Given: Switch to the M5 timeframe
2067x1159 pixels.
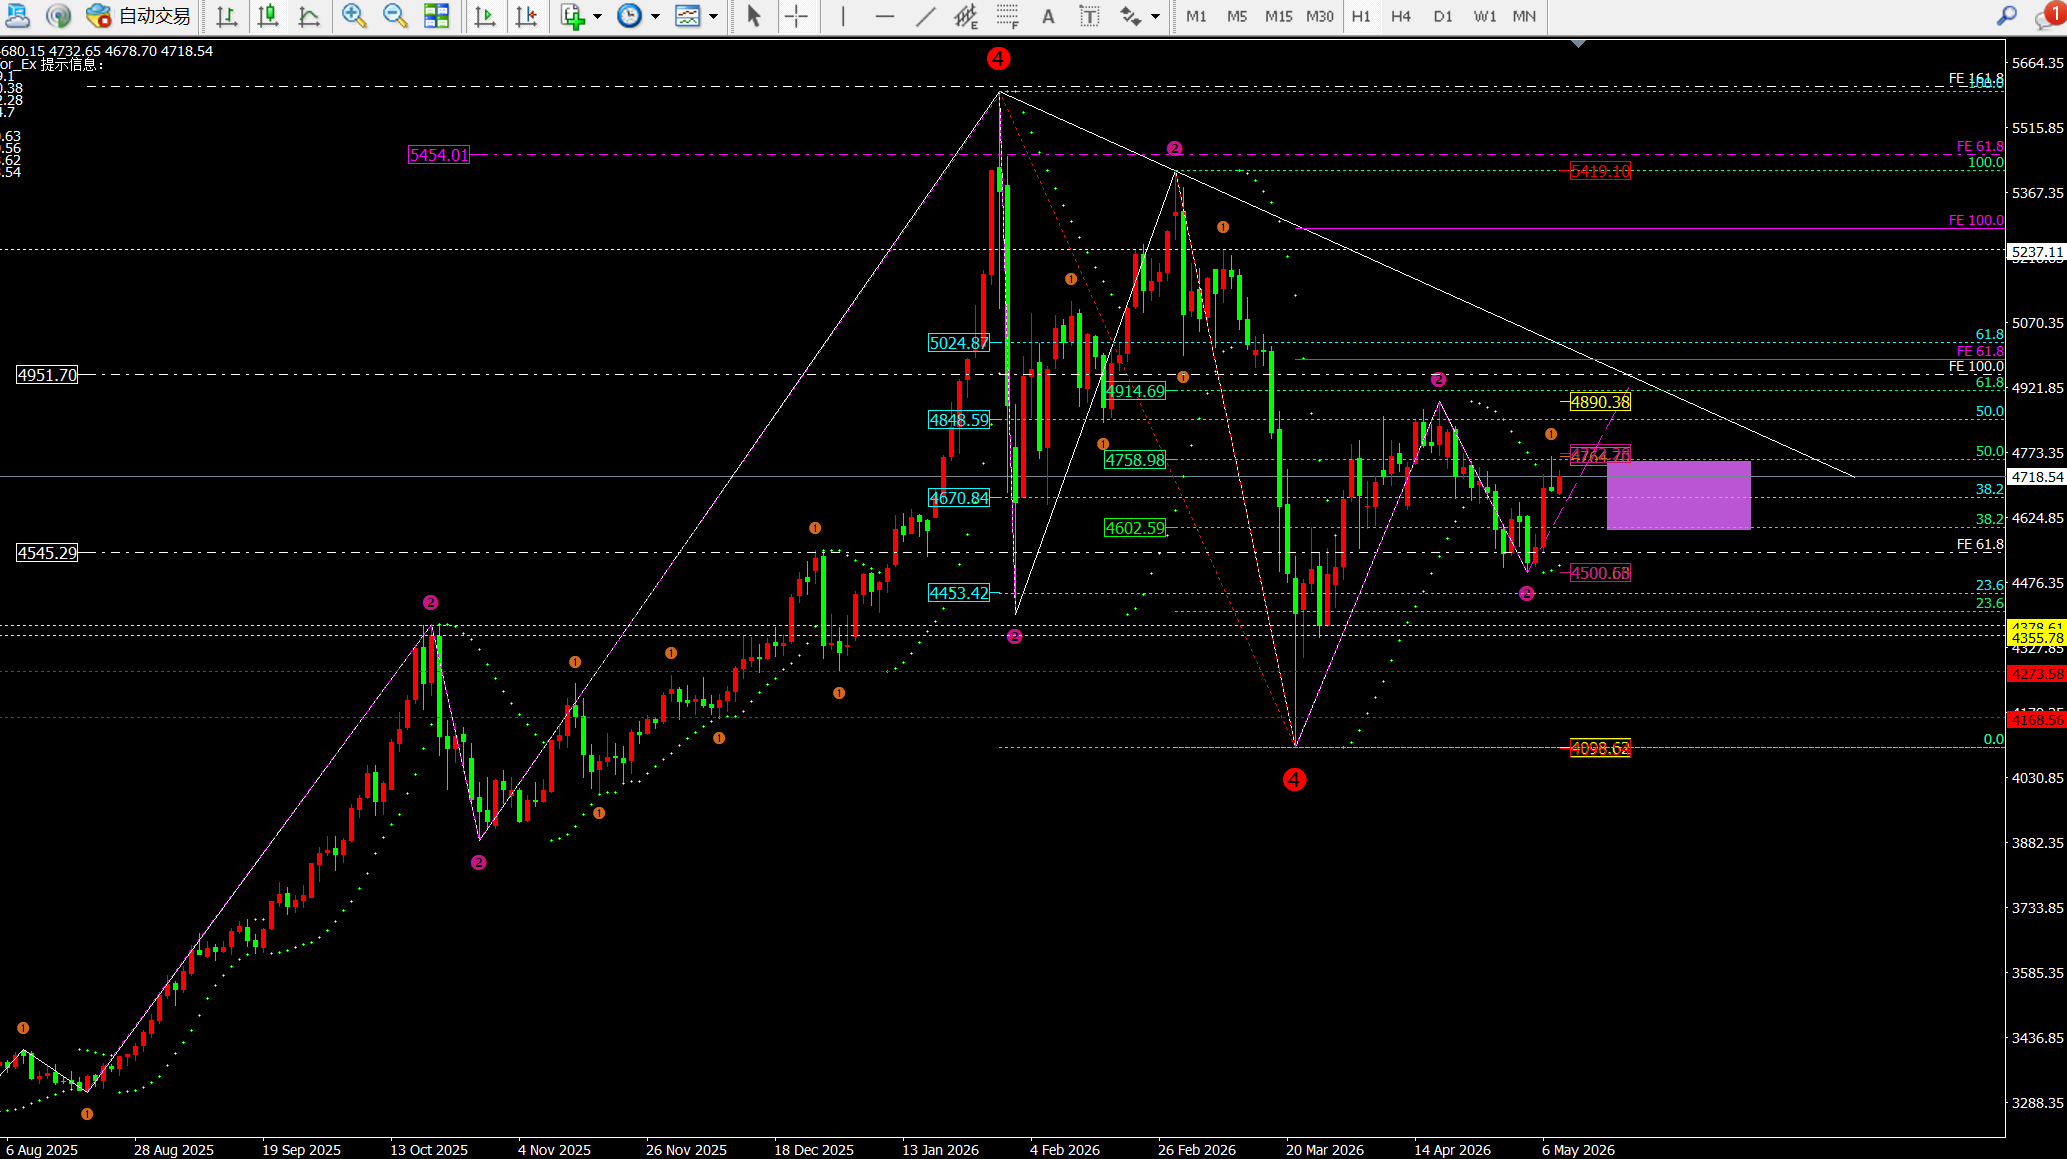Looking at the screenshot, I should pos(1237,16).
